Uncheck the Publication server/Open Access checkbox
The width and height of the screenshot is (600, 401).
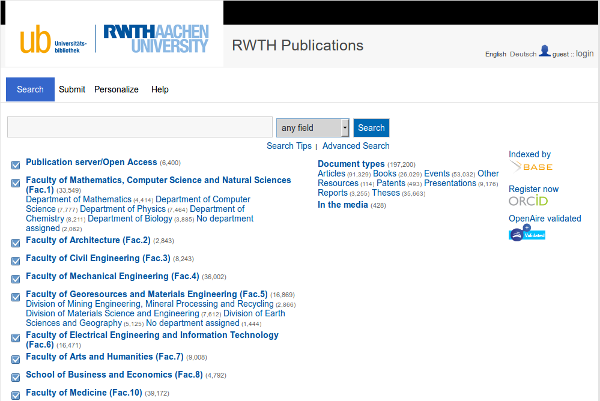pos(15,165)
